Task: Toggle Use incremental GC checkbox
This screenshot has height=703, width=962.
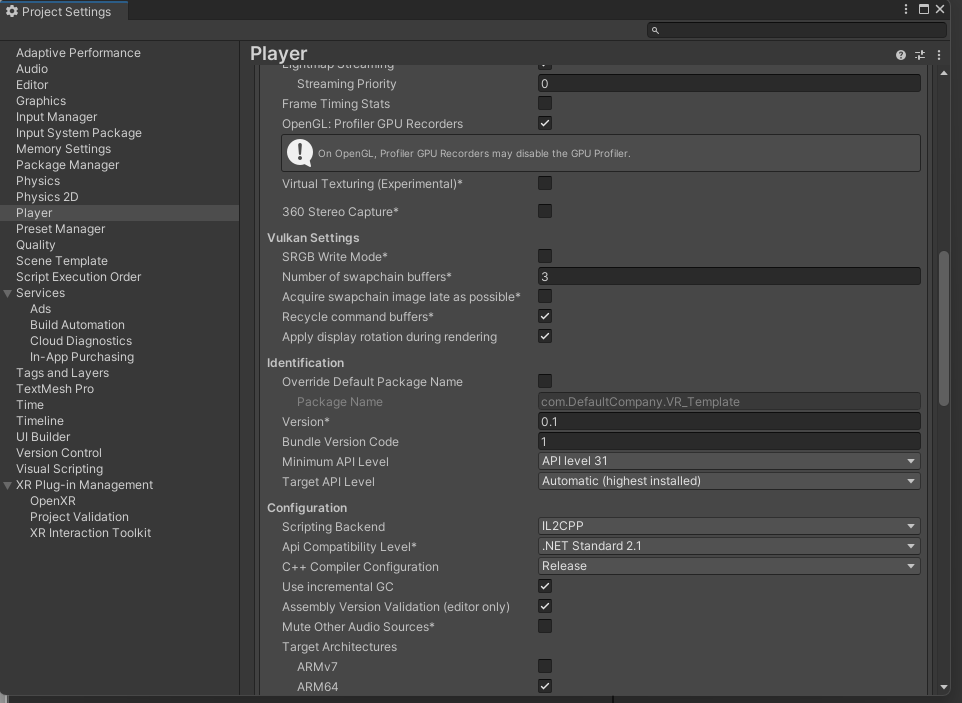Action: click(x=545, y=586)
